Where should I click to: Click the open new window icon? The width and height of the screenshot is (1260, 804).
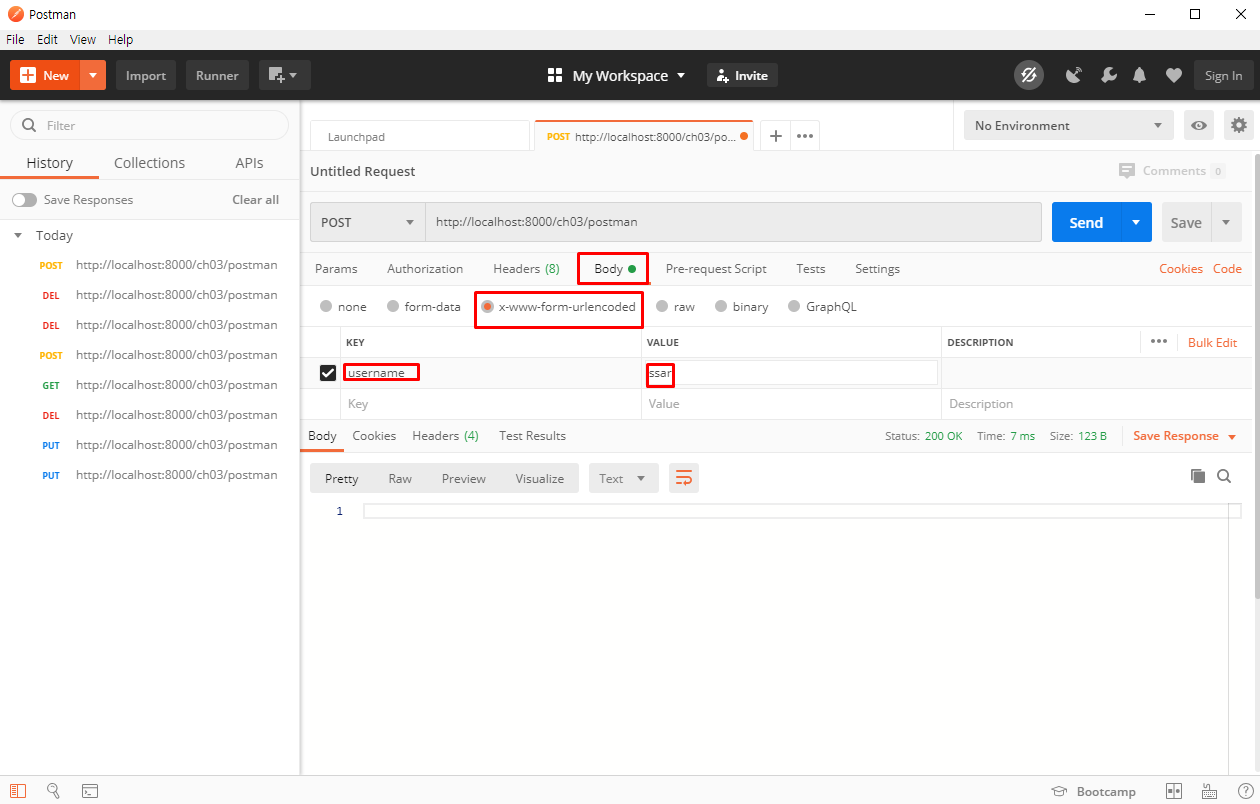pyautogui.click(x=285, y=75)
